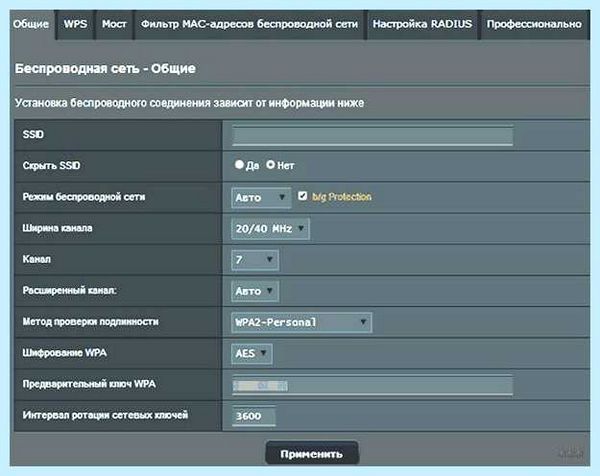
Task: Open the Режим беспроводной сети dropdown
Action: pyautogui.click(x=261, y=197)
